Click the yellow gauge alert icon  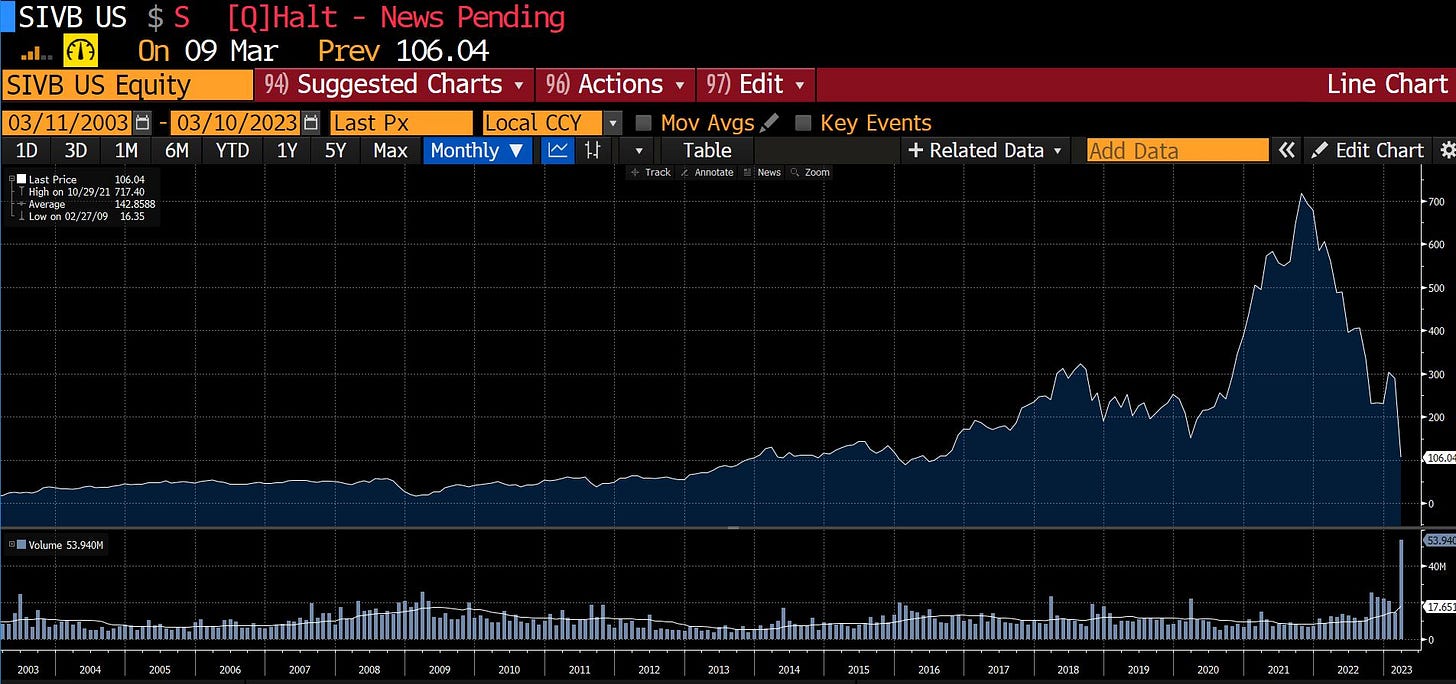pos(79,49)
